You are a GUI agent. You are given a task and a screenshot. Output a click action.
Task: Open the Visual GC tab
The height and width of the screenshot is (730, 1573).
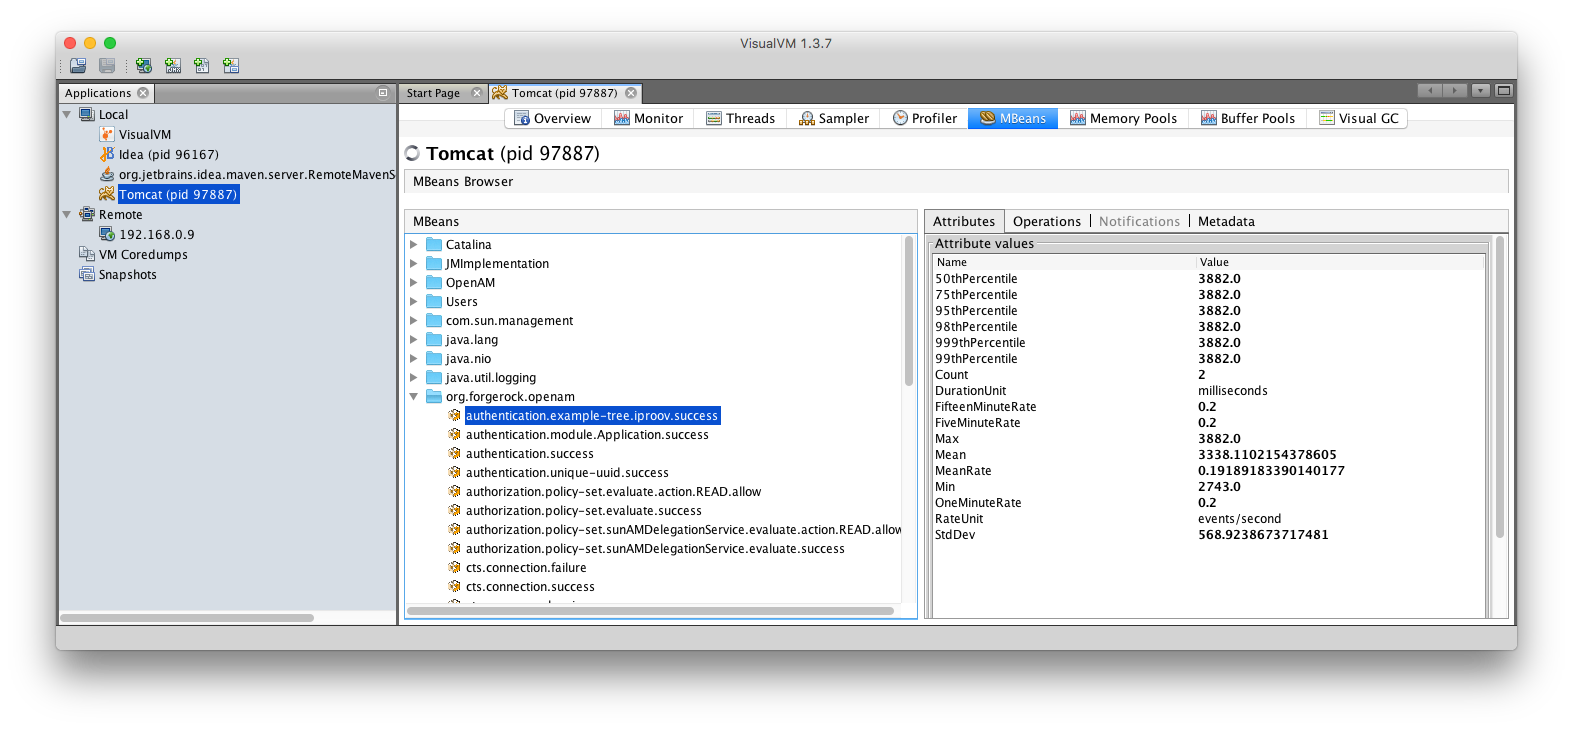1359,118
